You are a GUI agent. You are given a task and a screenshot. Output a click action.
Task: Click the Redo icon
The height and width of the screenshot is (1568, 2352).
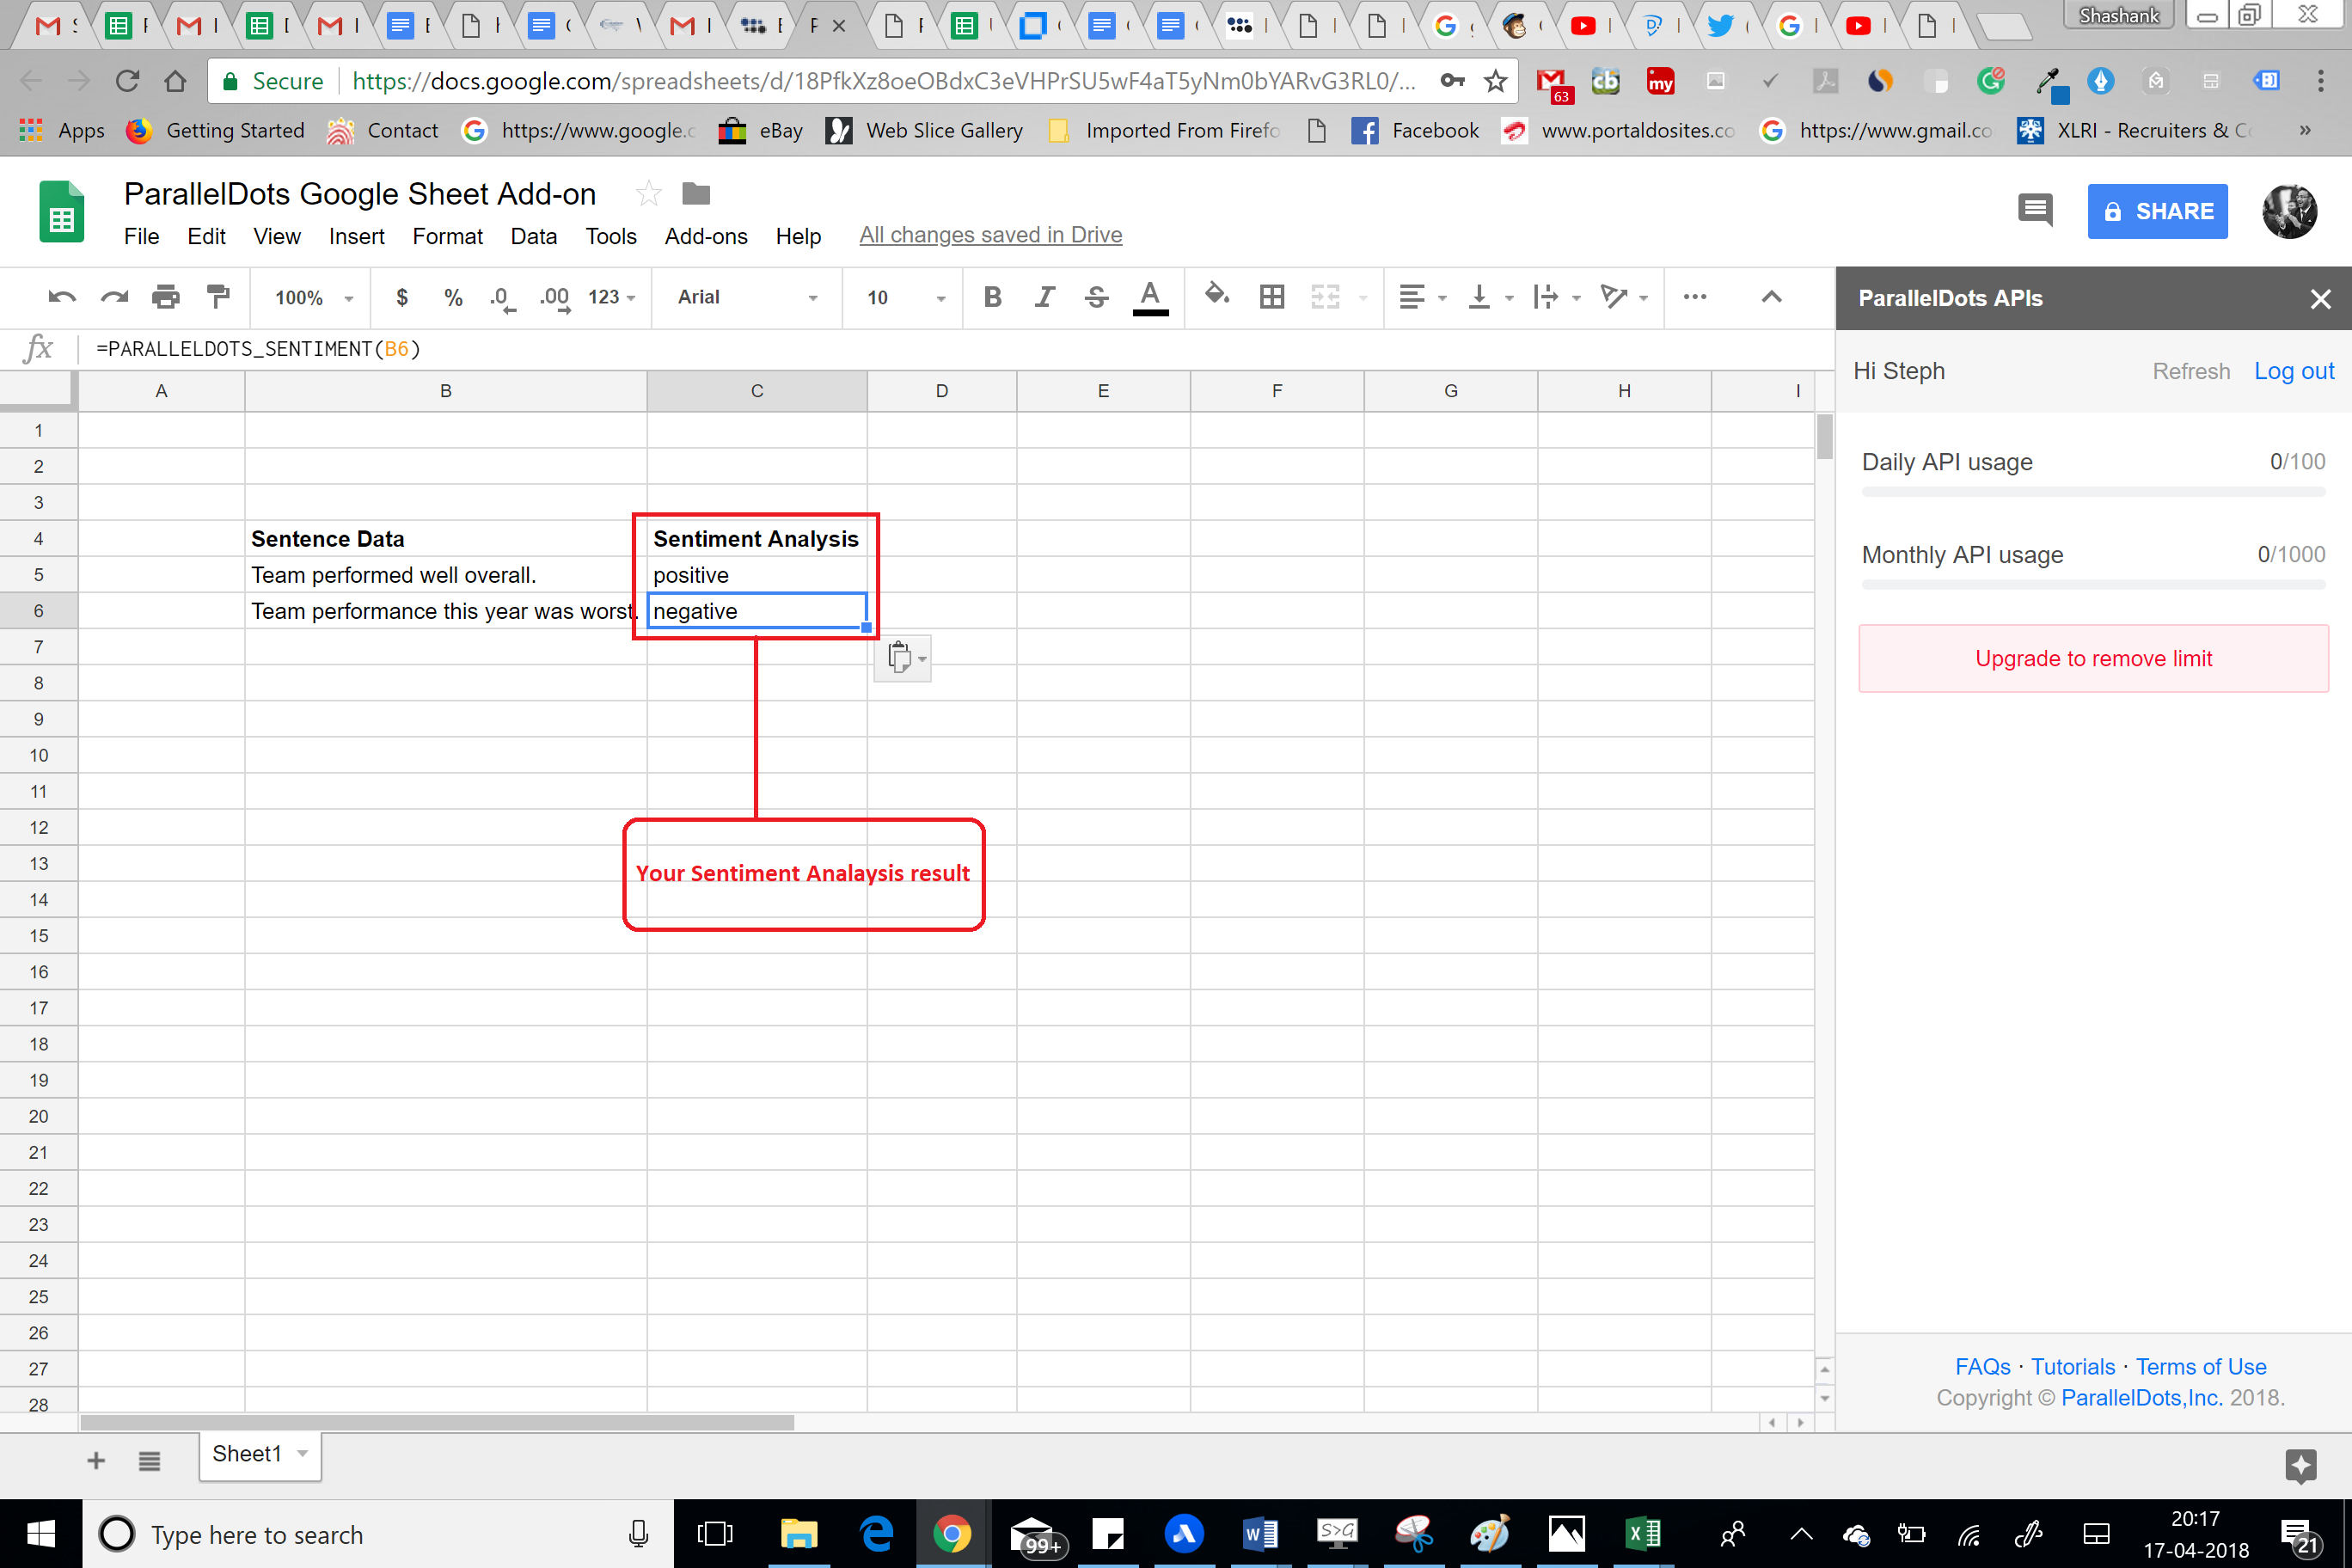coord(113,297)
